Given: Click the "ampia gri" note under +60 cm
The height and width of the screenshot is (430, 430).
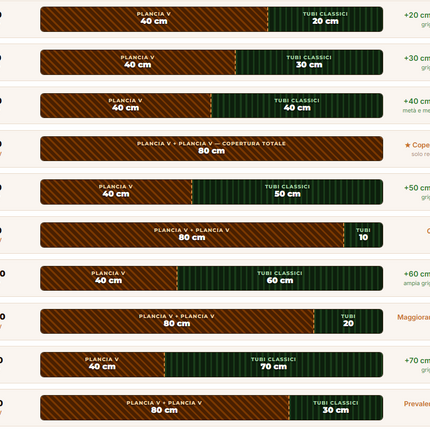Looking at the screenshot, I should click(417, 283).
